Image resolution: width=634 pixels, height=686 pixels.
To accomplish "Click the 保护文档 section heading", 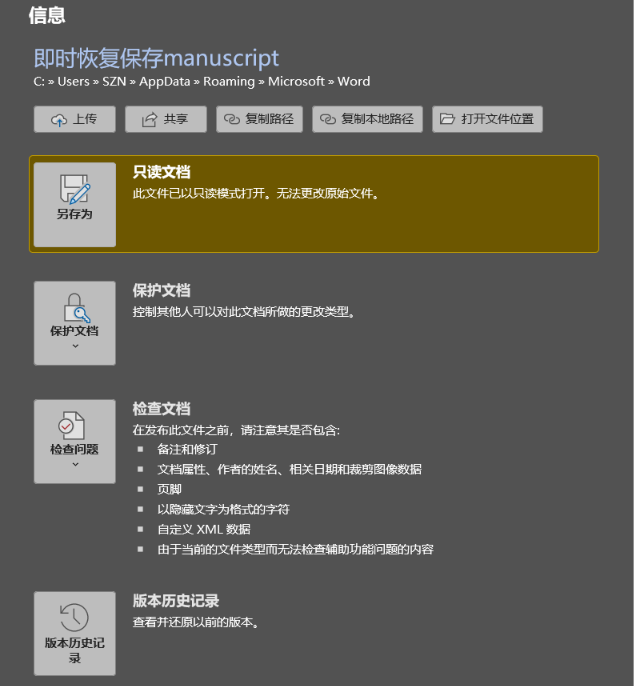I will coord(161,290).
